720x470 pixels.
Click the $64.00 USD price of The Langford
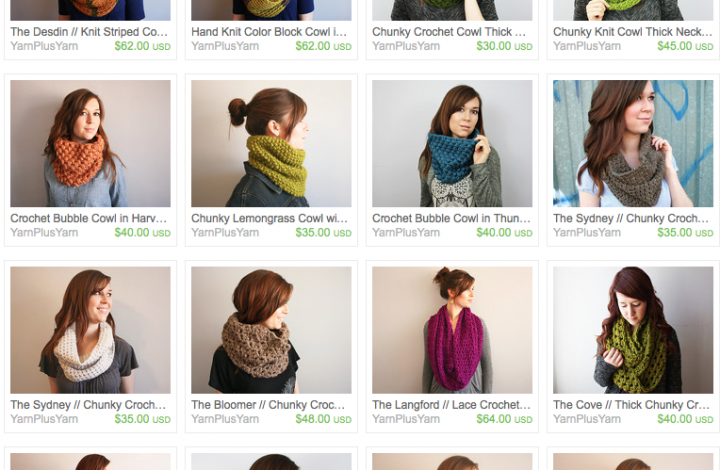[504, 419]
